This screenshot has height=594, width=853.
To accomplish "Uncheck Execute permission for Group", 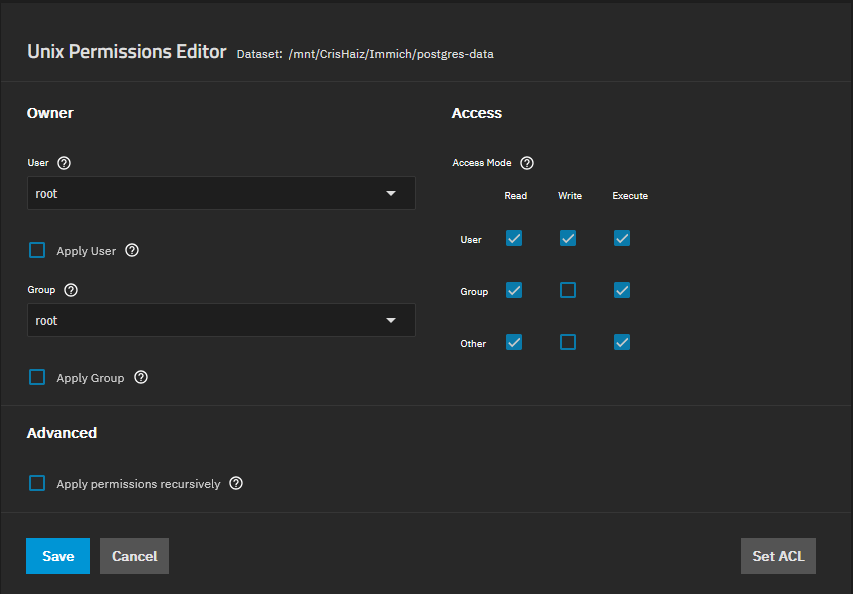I will [x=622, y=290].
